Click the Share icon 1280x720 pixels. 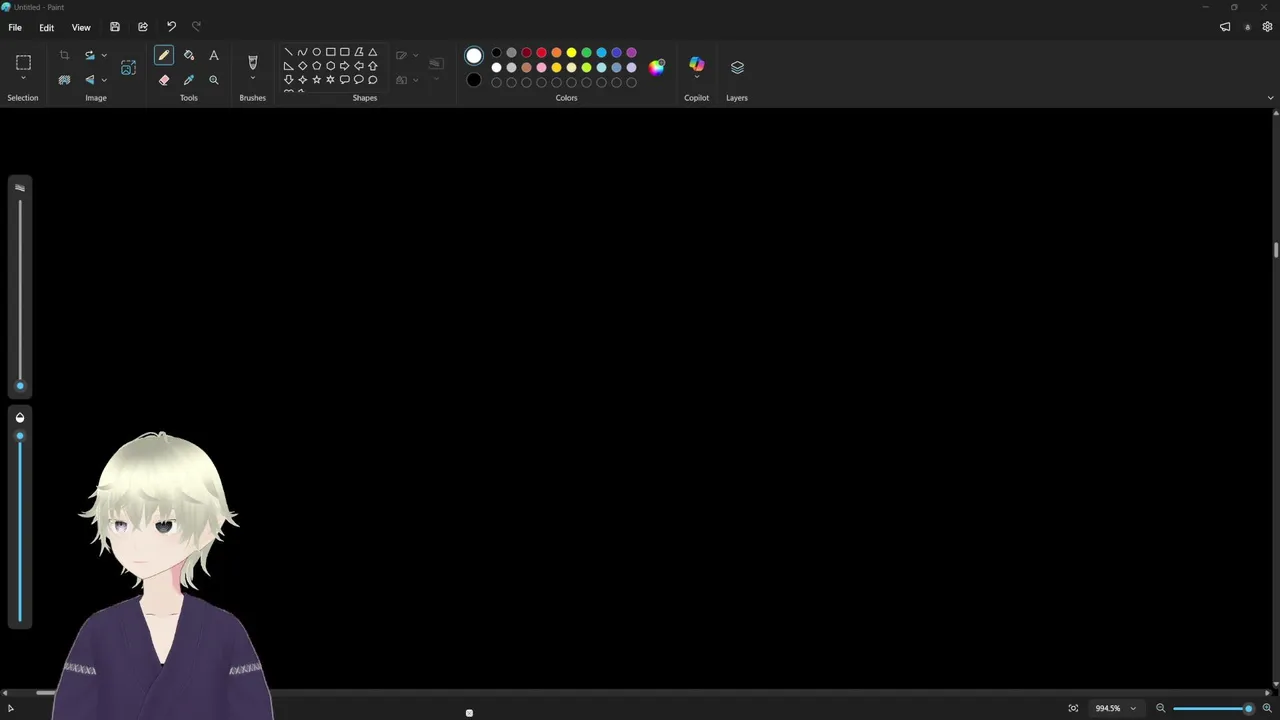pos(143,27)
